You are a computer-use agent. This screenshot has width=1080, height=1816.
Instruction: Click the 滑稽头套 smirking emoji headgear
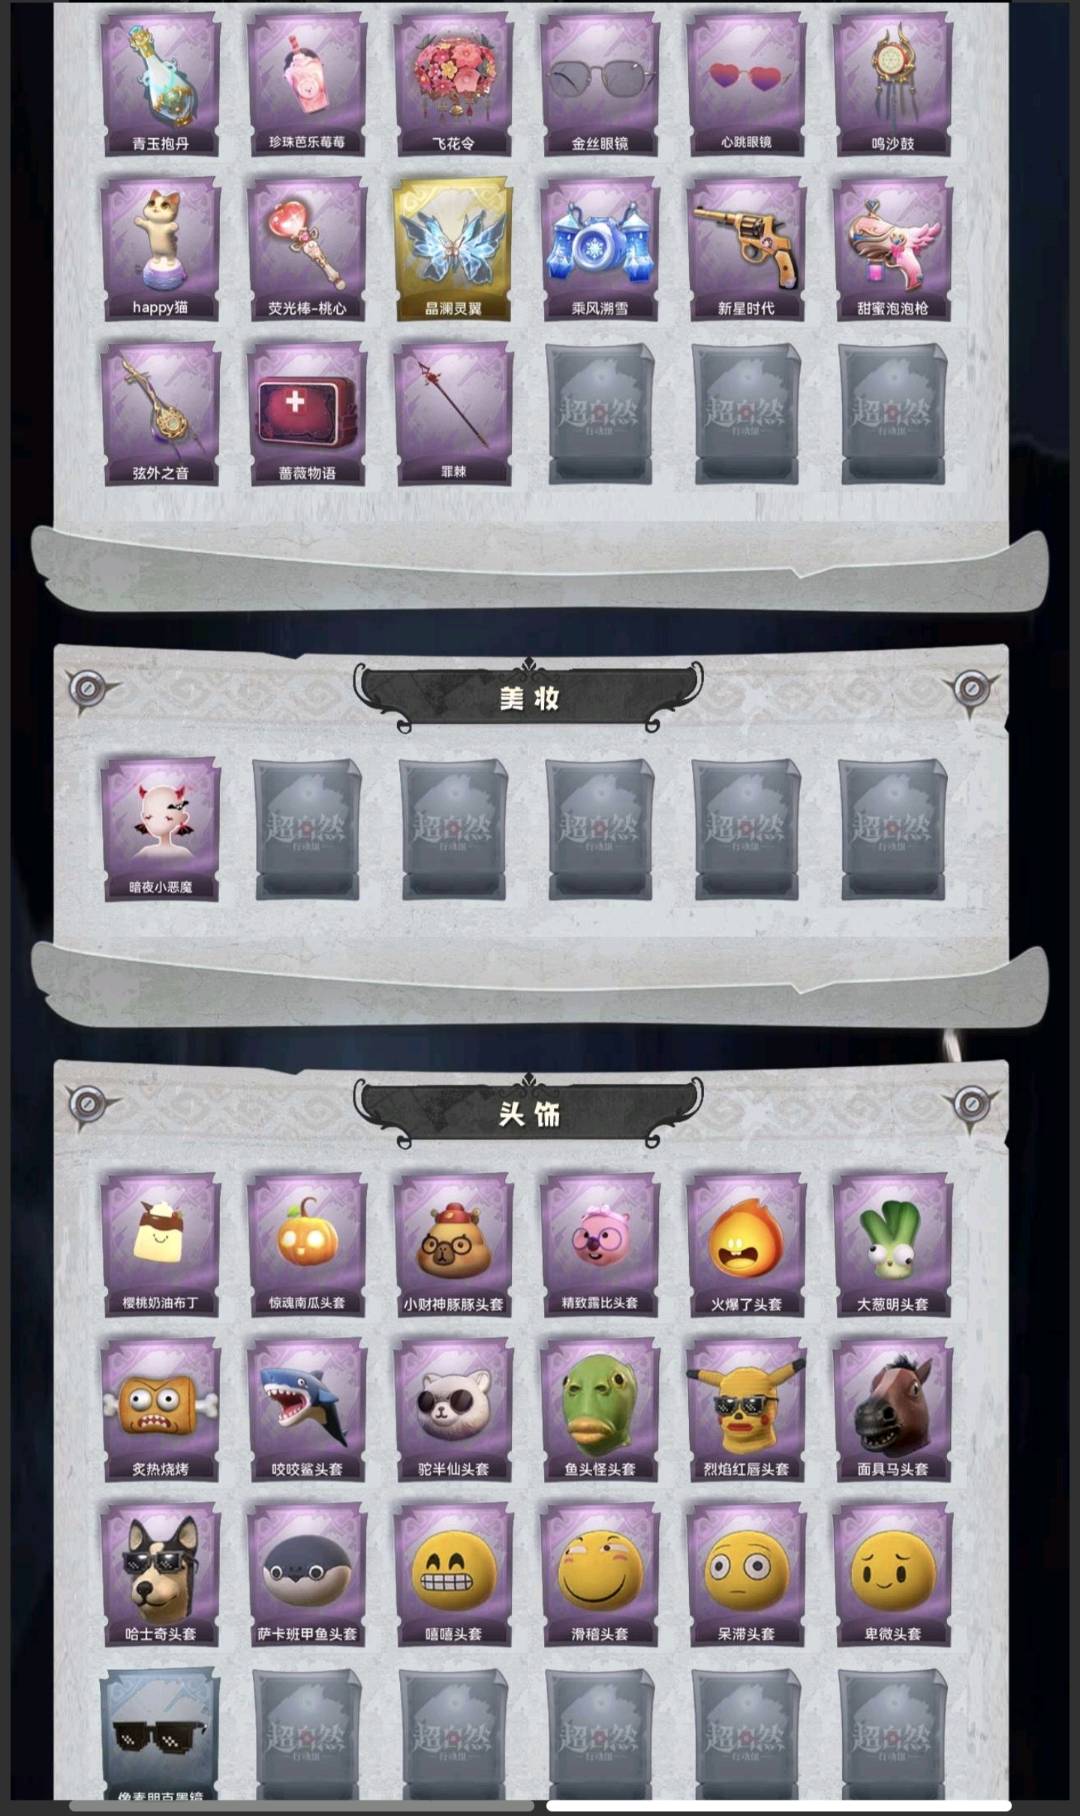click(x=600, y=1575)
